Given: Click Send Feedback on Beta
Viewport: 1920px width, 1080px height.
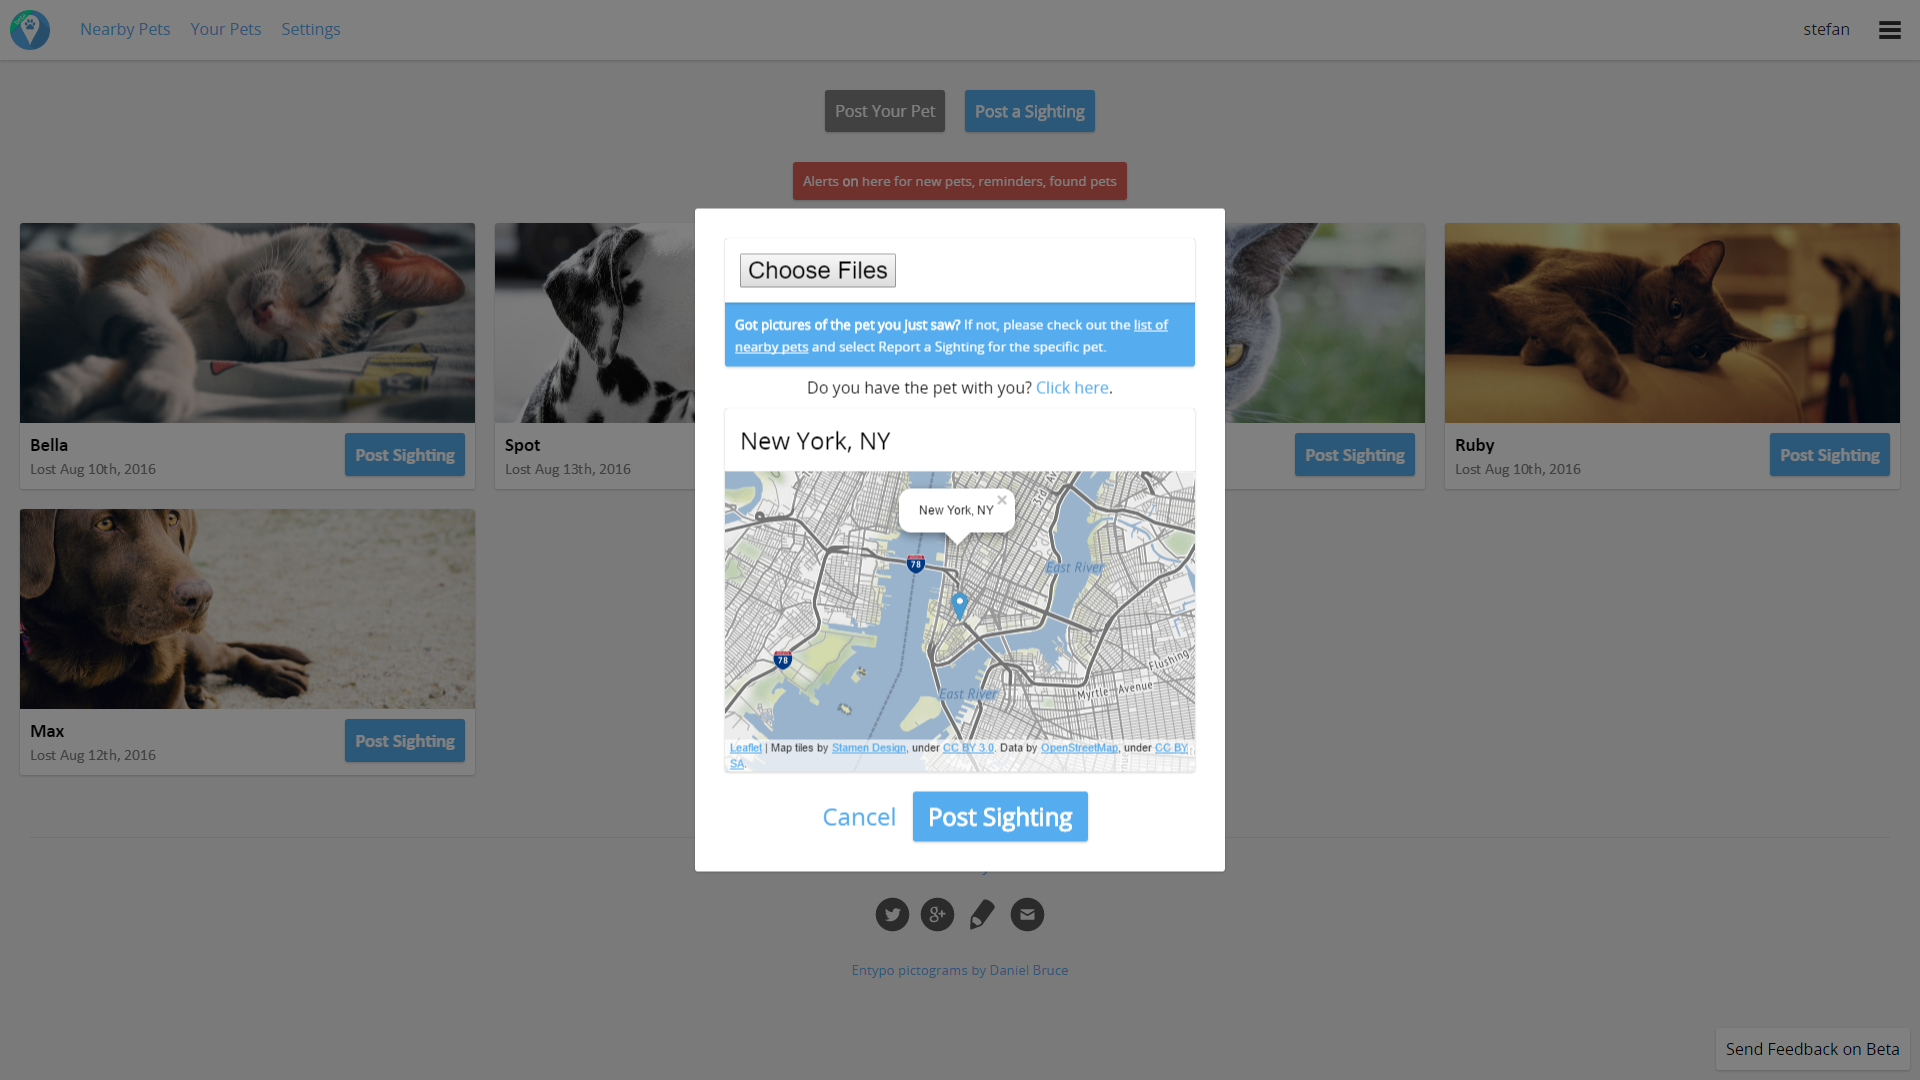Looking at the screenshot, I should [1811, 1049].
